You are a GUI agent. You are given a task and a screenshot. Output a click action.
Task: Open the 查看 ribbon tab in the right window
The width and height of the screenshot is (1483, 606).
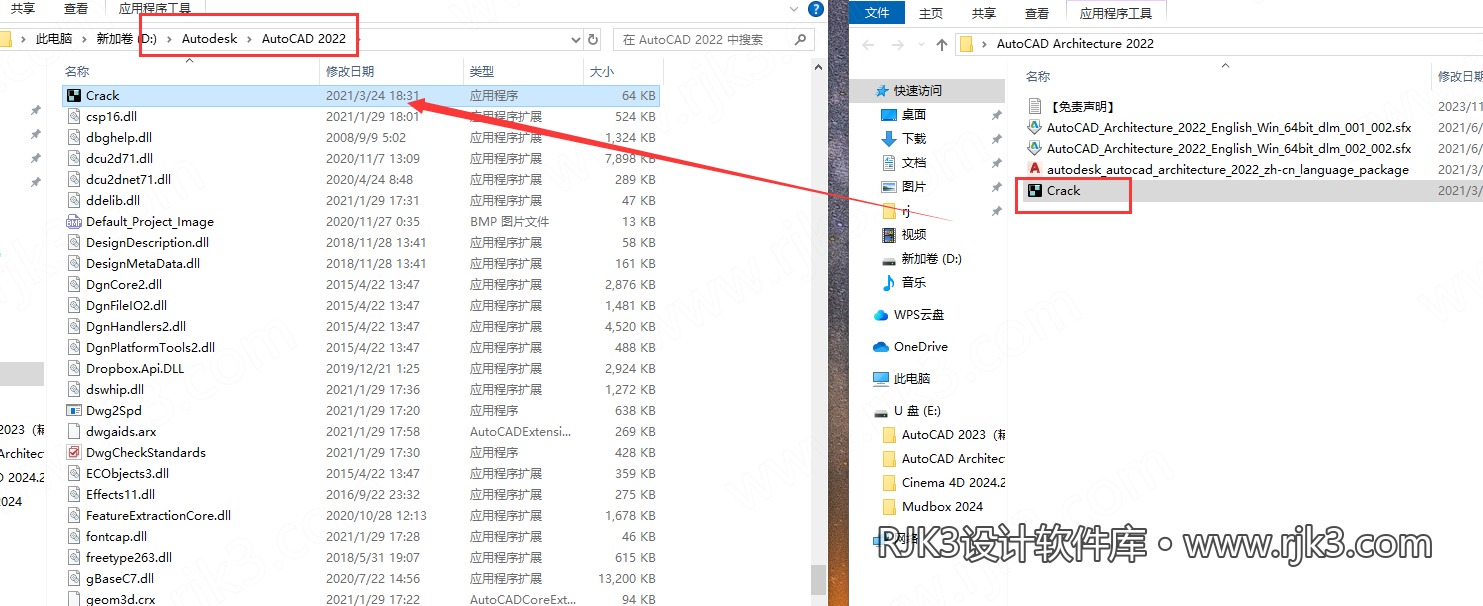click(1037, 13)
